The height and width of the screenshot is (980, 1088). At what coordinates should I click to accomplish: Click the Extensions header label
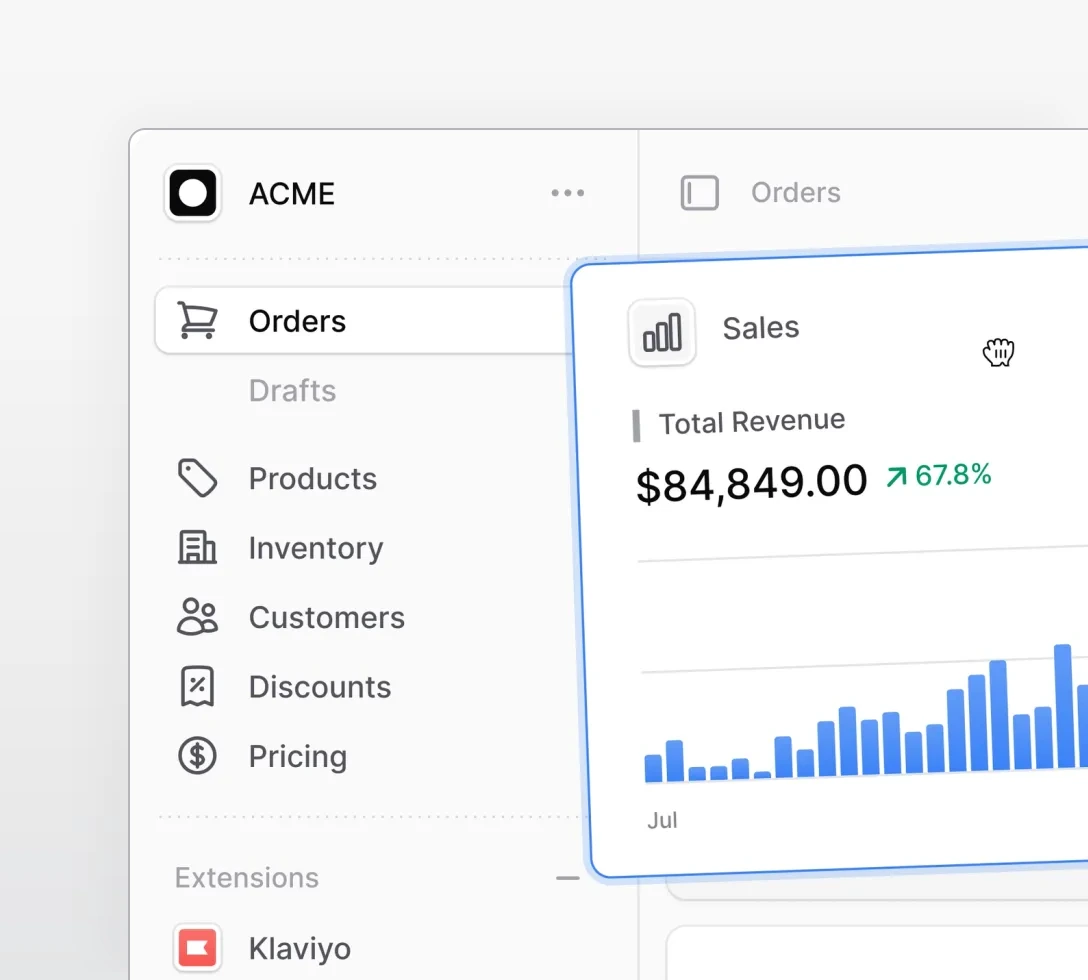point(246,878)
